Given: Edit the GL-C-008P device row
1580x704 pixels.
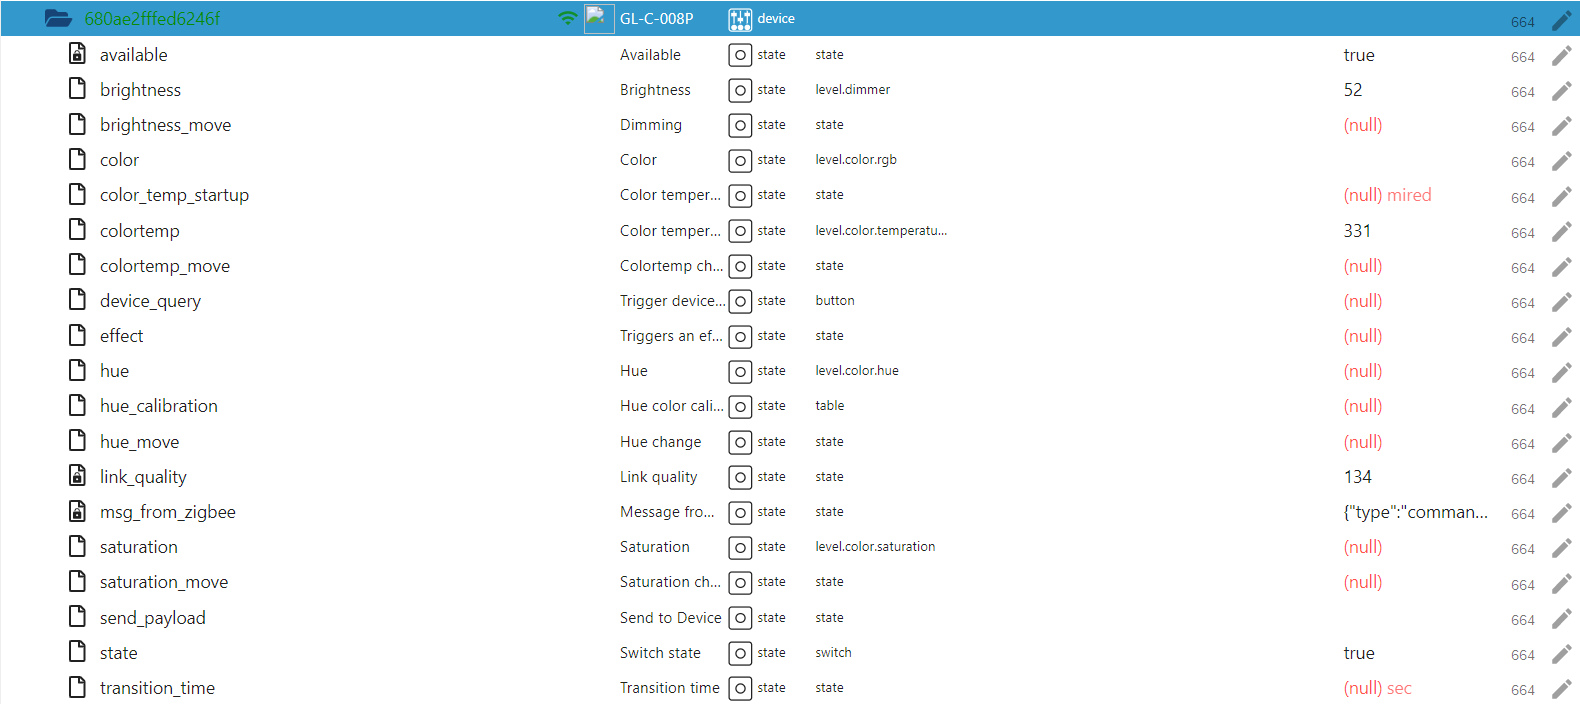Looking at the screenshot, I should 1561,20.
